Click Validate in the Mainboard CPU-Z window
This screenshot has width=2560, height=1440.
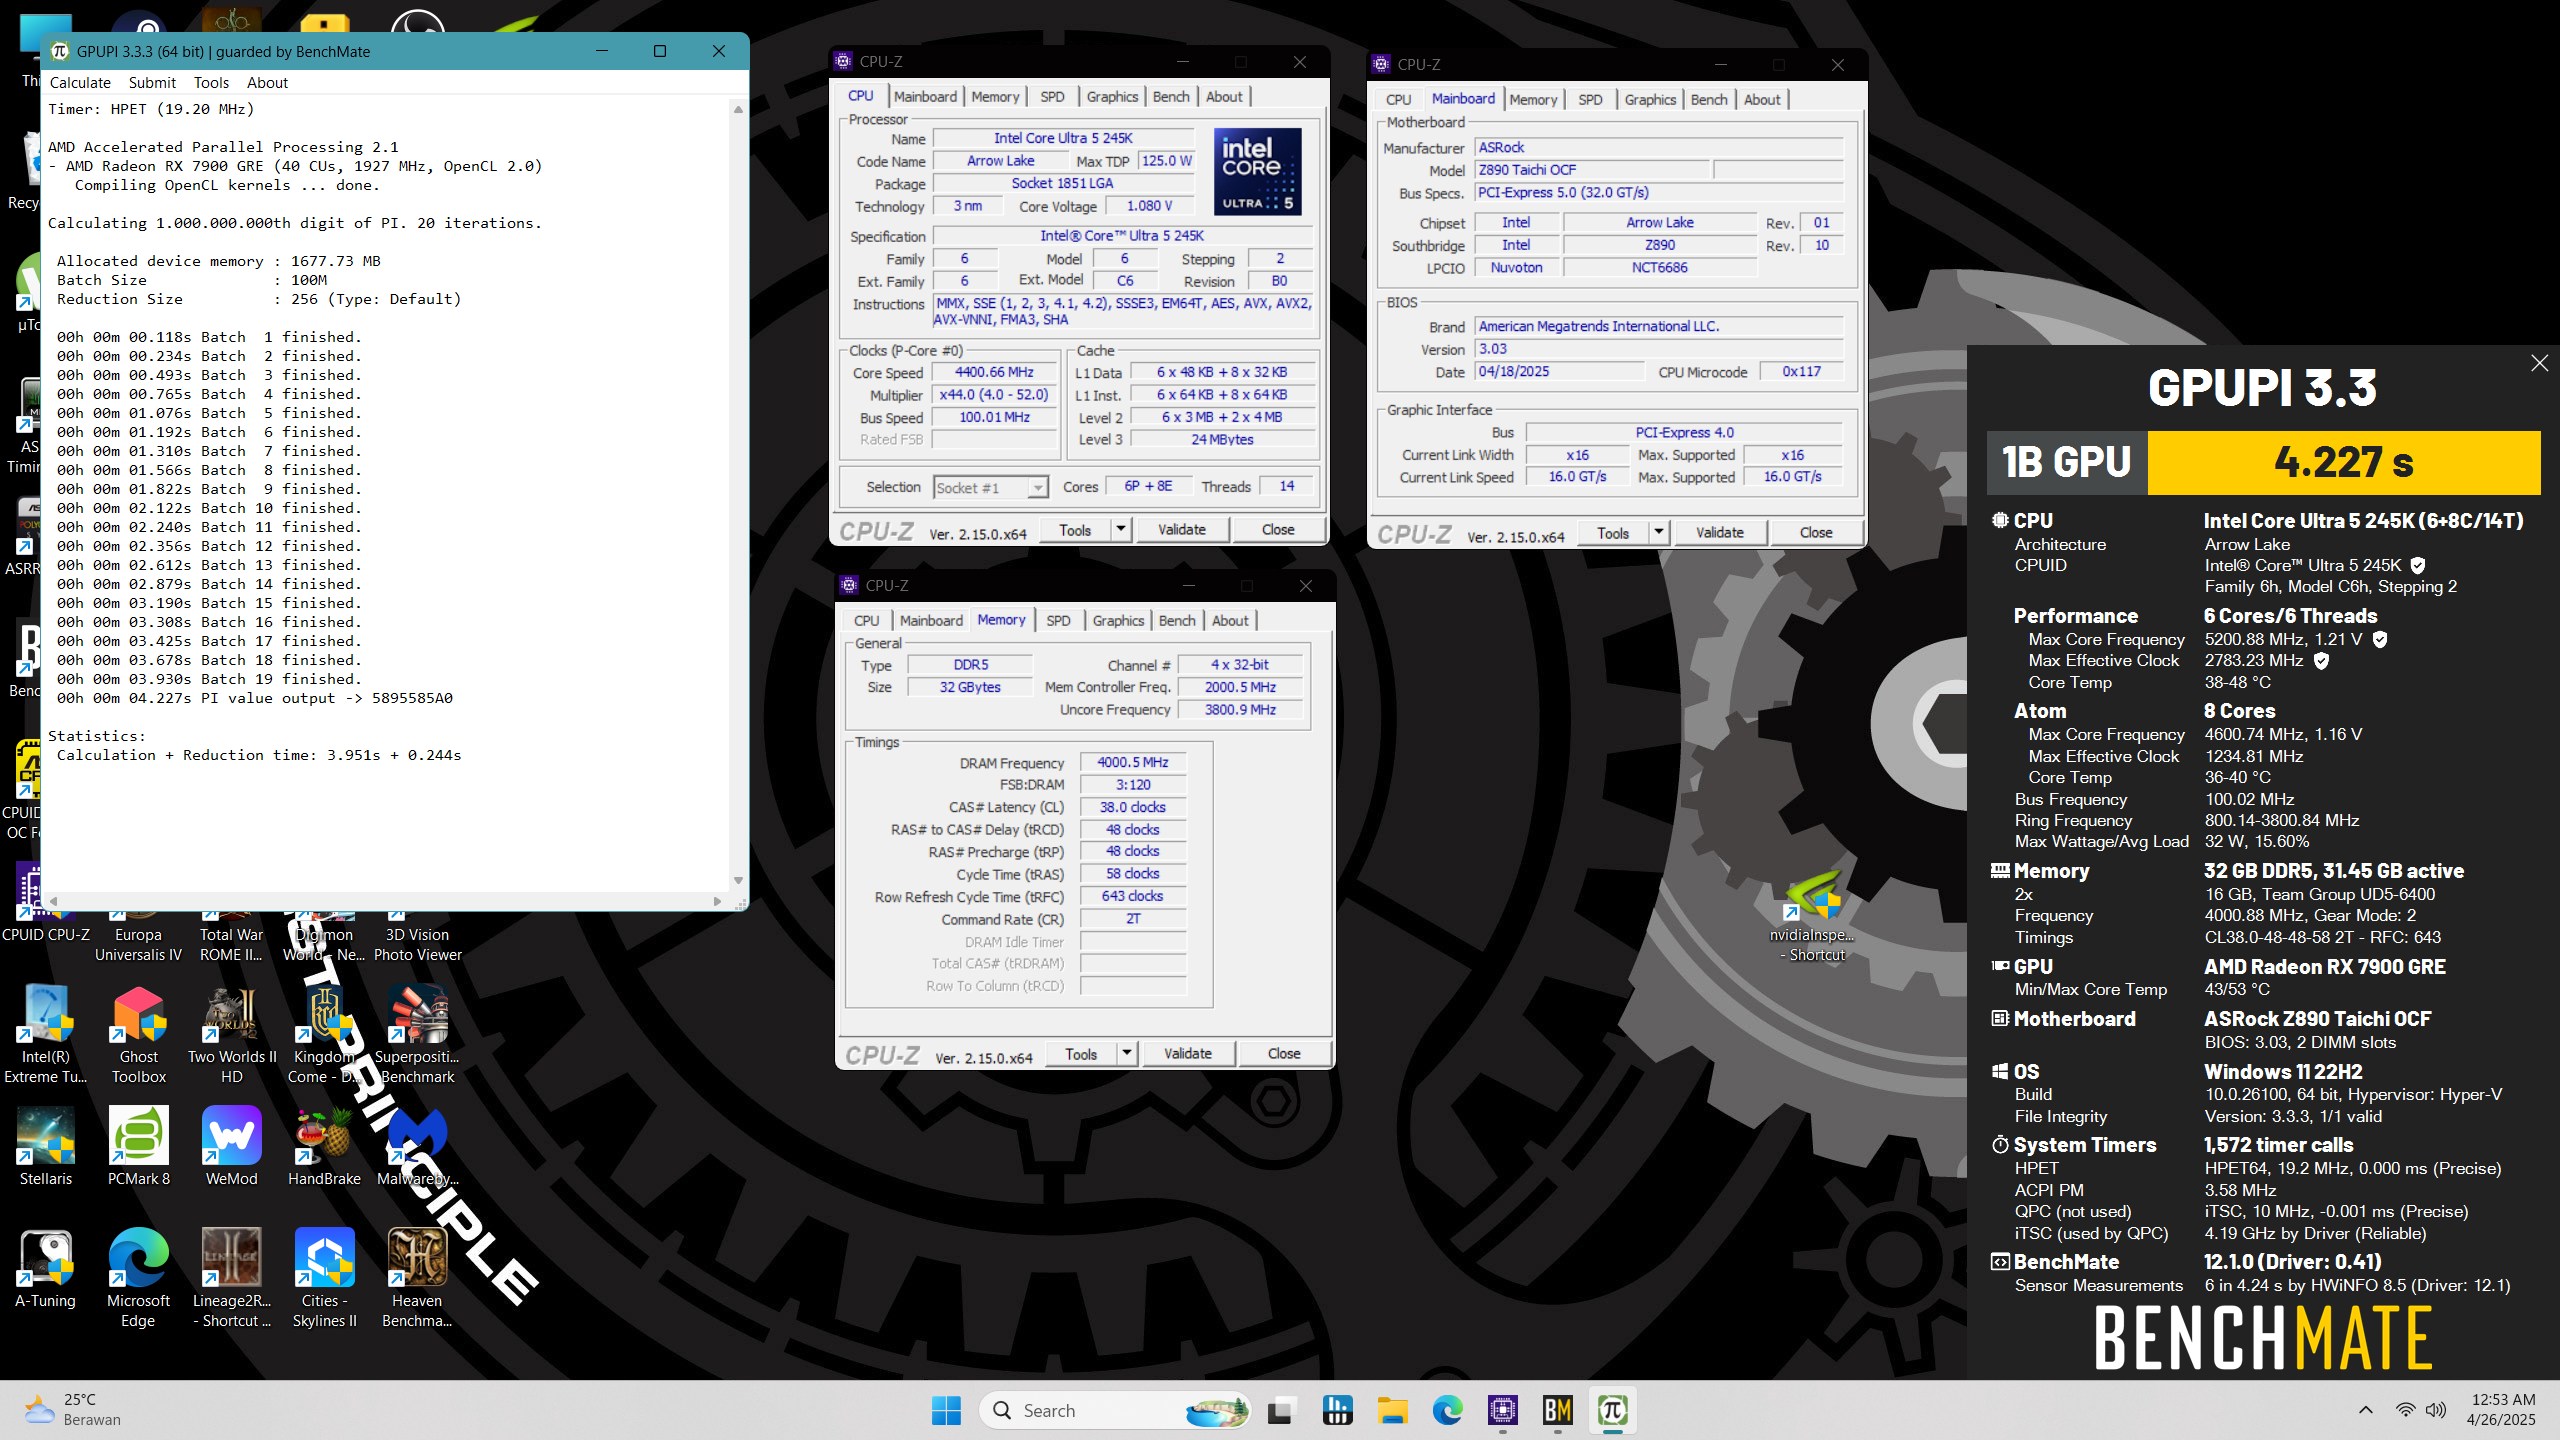pyautogui.click(x=1720, y=533)
